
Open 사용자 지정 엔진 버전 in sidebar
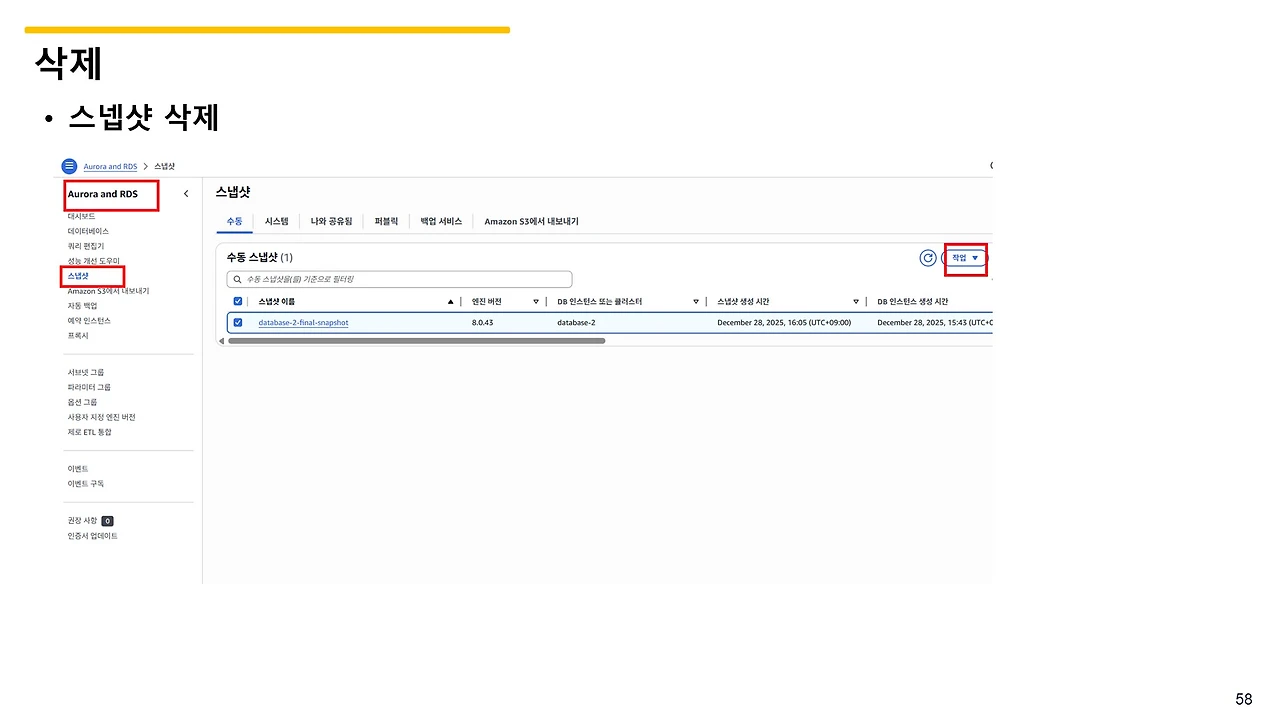pyautogui.click(x=101, y=417)
